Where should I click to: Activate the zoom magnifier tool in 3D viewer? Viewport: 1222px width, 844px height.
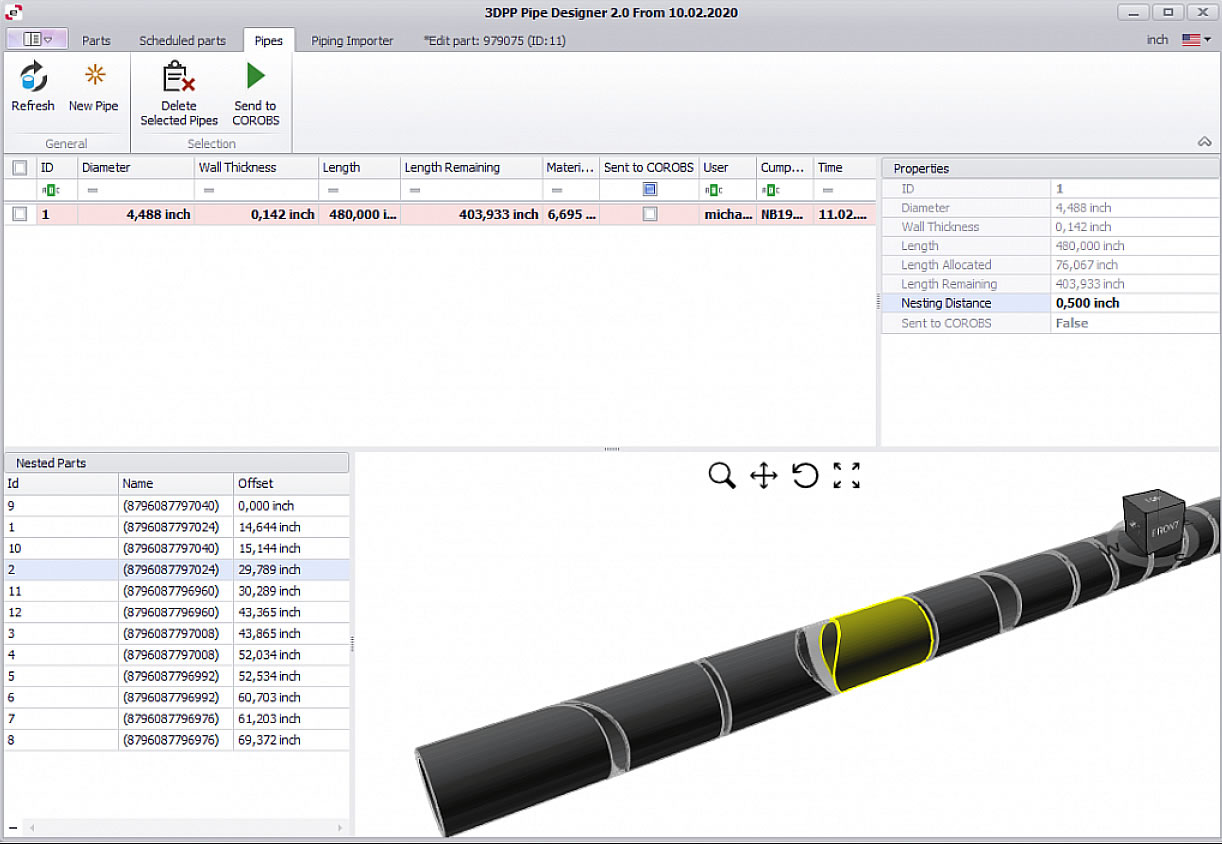tap(721, 476)
